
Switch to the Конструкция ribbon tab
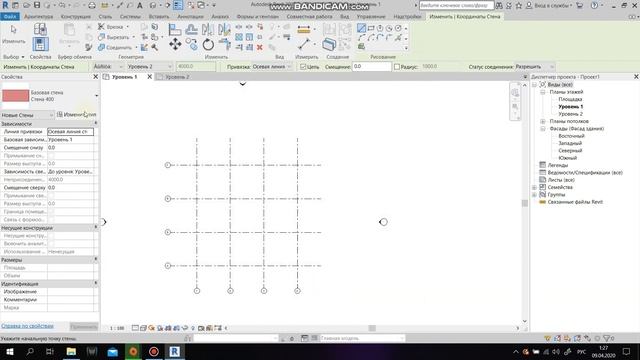coord(76,17)
